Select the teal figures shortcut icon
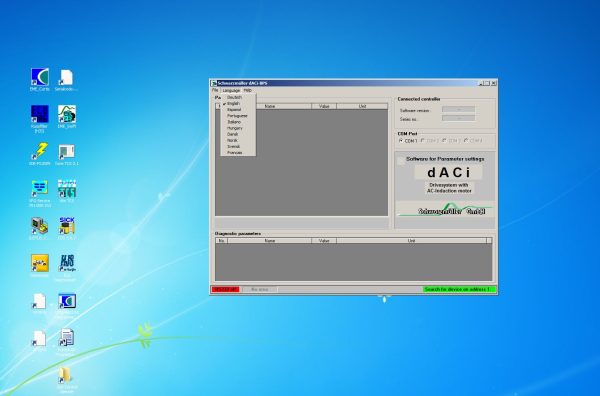Screen dimensions: 600x396 point(67,188)
